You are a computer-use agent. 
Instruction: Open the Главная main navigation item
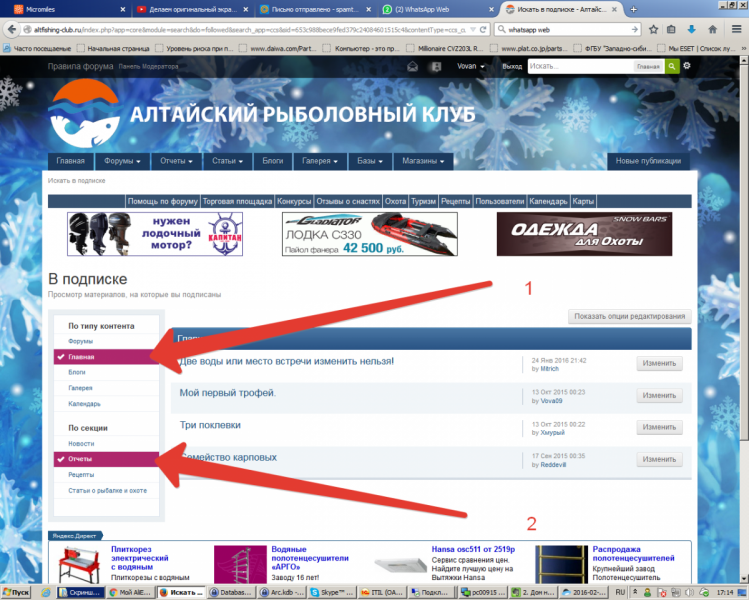click(x=71, y=161)
